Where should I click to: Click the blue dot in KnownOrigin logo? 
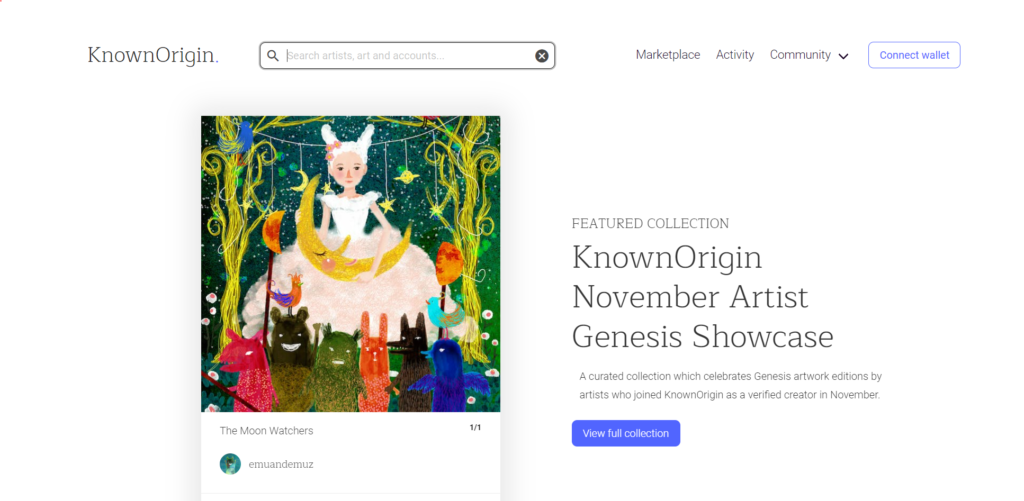tap(217, 63)
